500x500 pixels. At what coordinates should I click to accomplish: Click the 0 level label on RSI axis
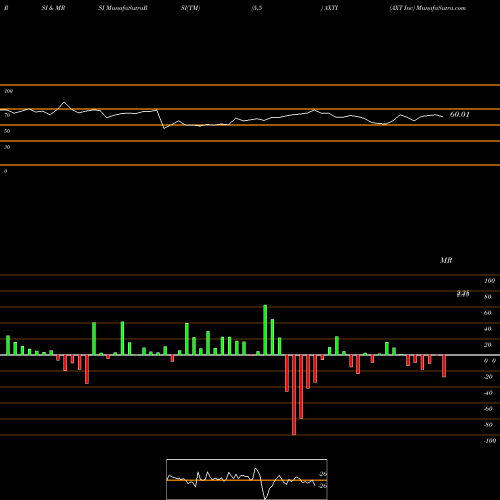tap(5, 171)
